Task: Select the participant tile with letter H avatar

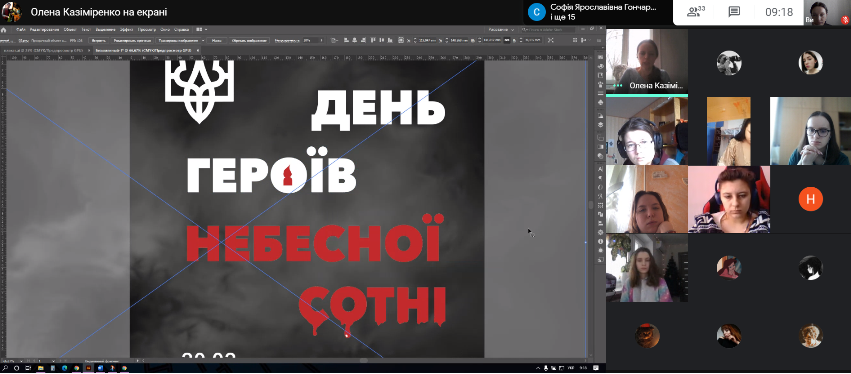Action: [810, 199]
